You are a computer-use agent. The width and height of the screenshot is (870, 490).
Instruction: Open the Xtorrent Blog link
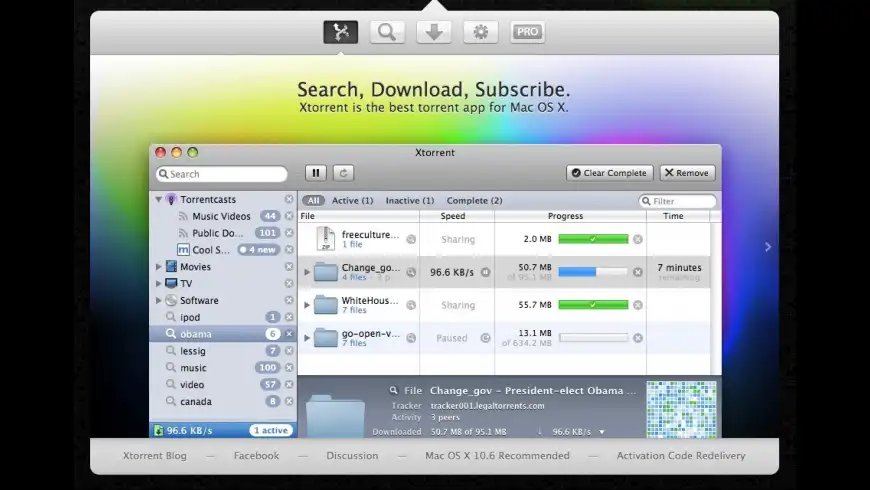pyautogui.click(x=155, y=456)
